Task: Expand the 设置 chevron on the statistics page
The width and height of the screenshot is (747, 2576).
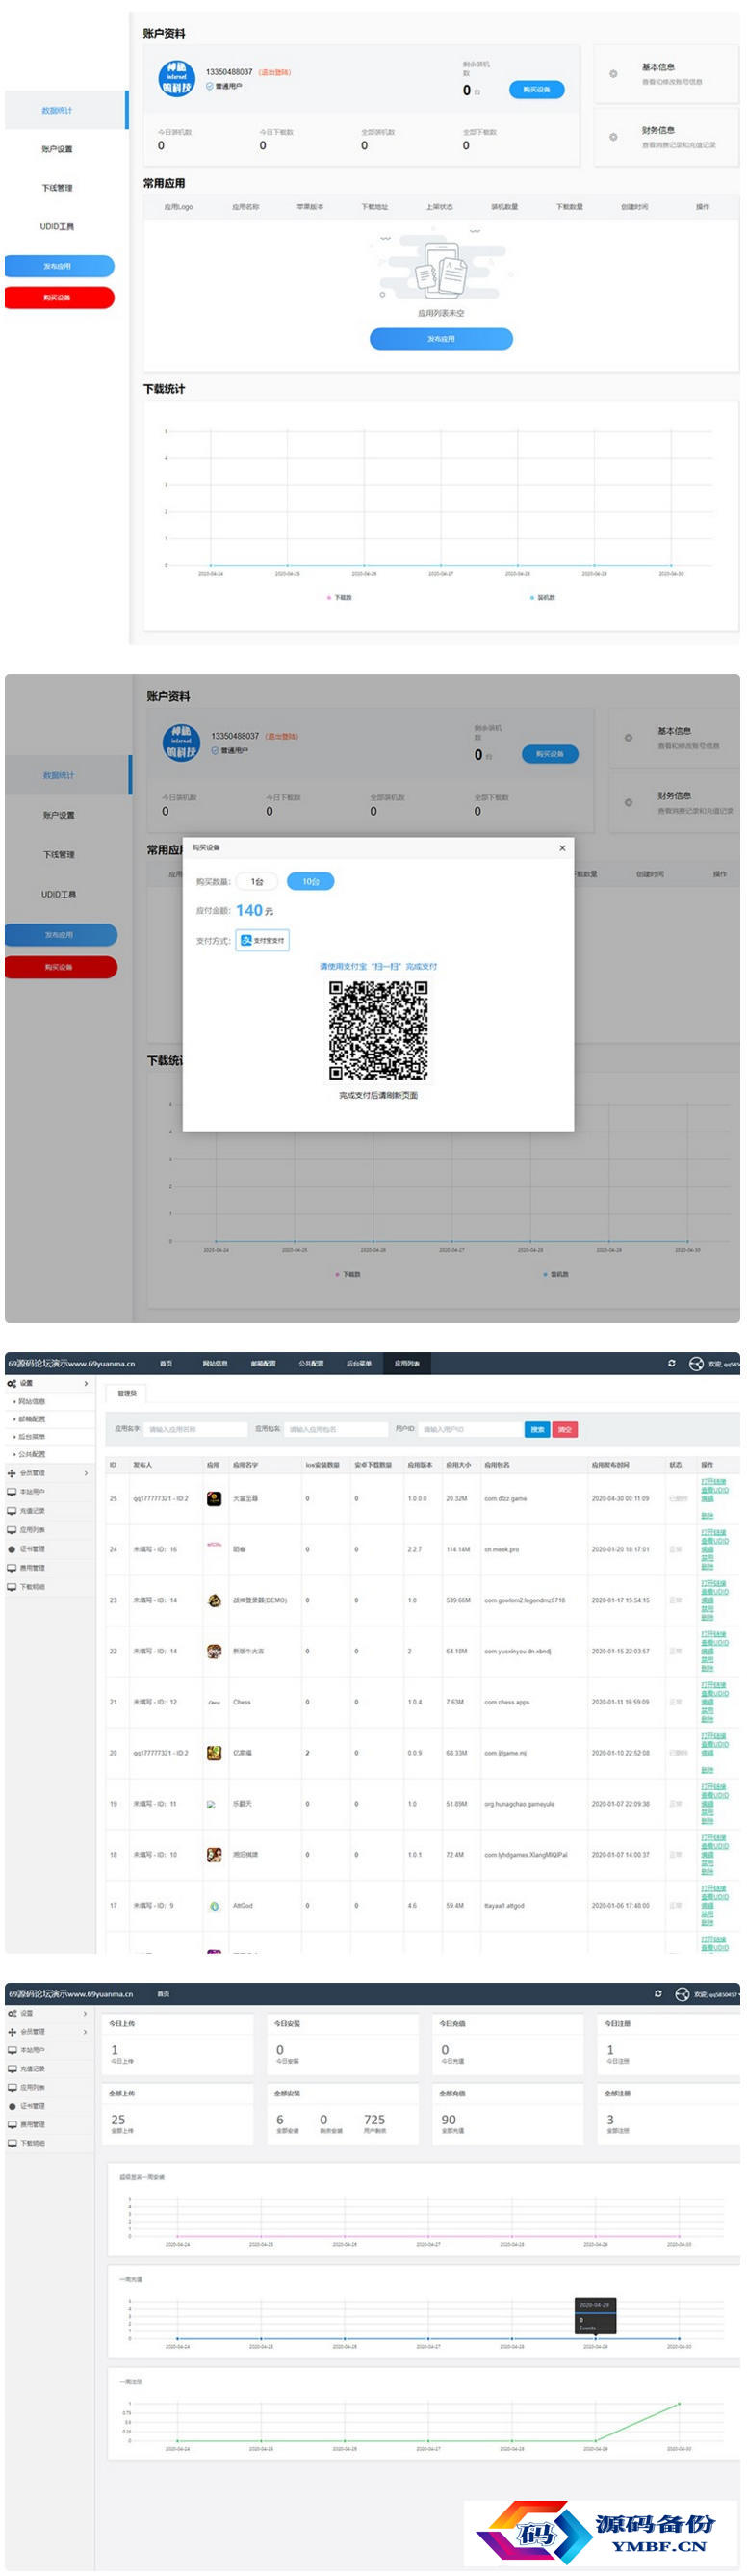Action: 86,2013
